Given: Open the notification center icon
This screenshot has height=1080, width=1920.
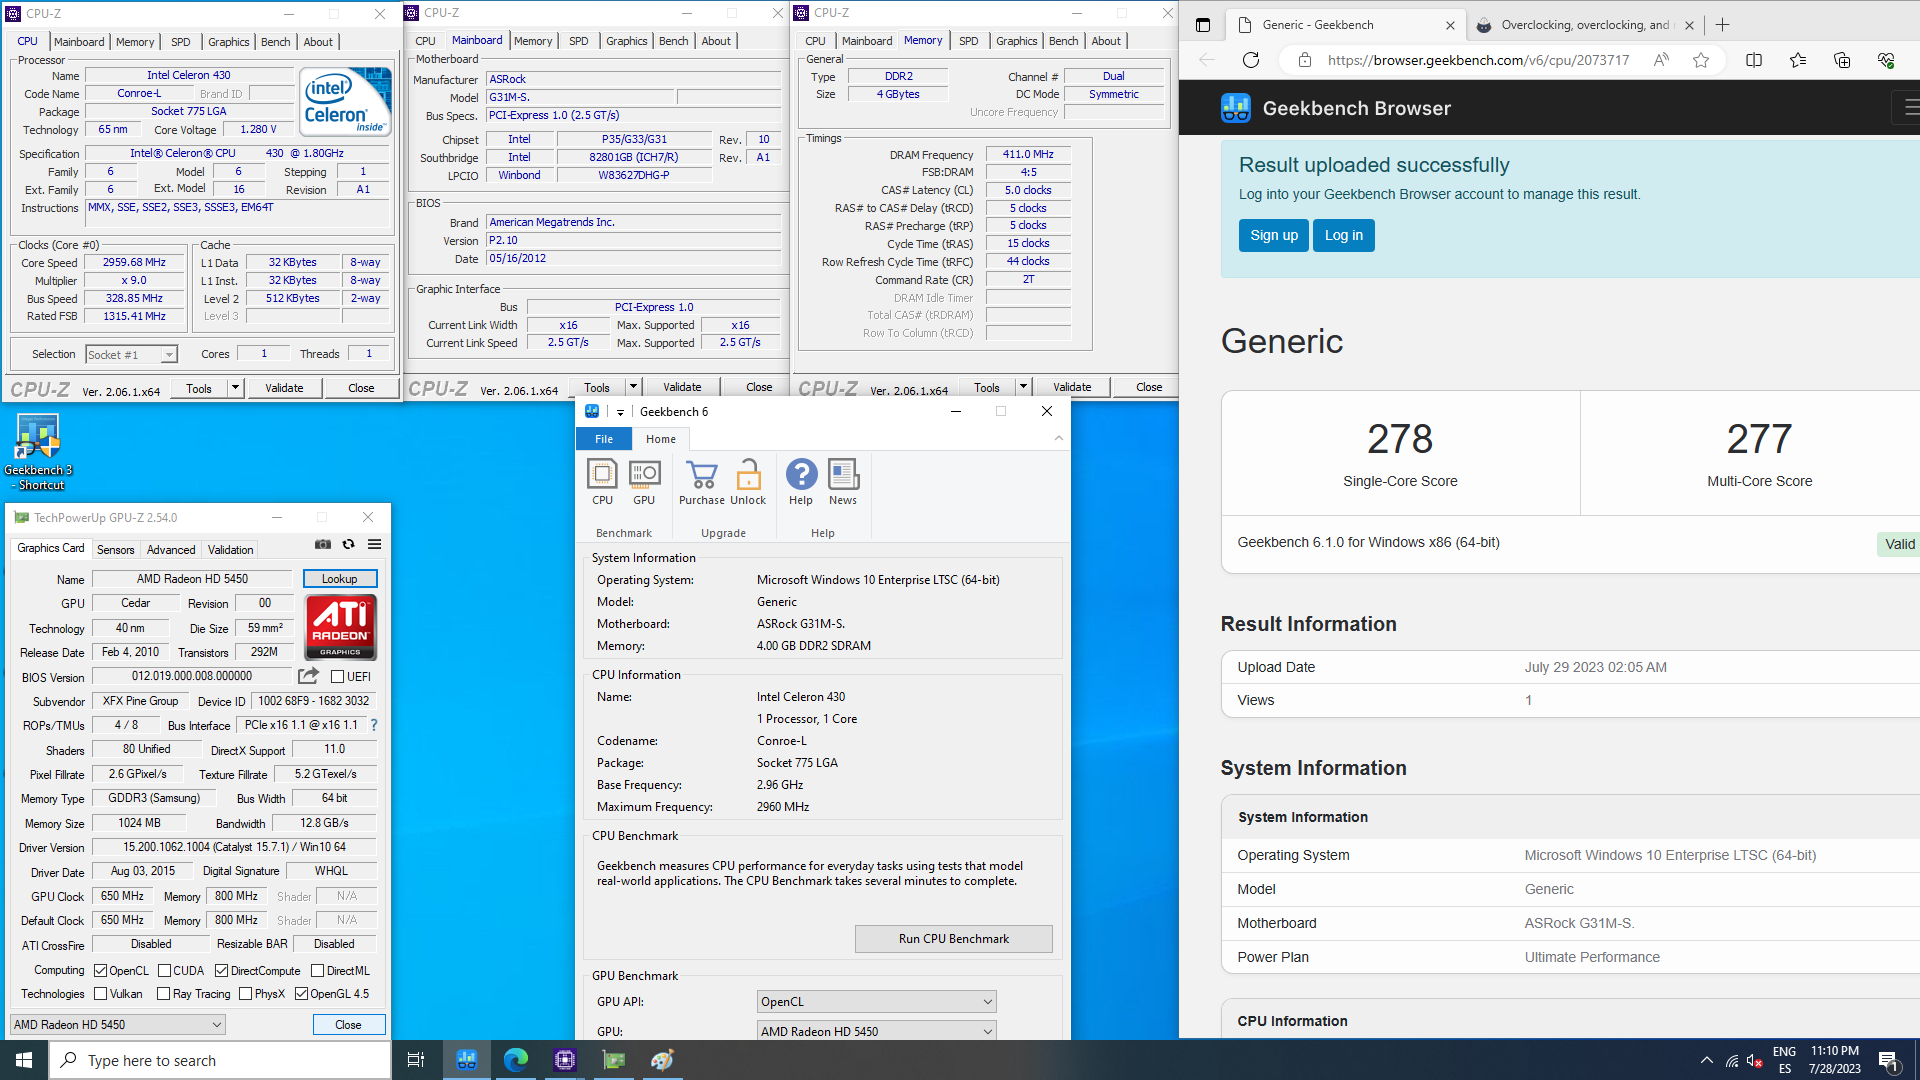Looking at the screenshot, I should pyautogui.click(x=1889, y=1061).
